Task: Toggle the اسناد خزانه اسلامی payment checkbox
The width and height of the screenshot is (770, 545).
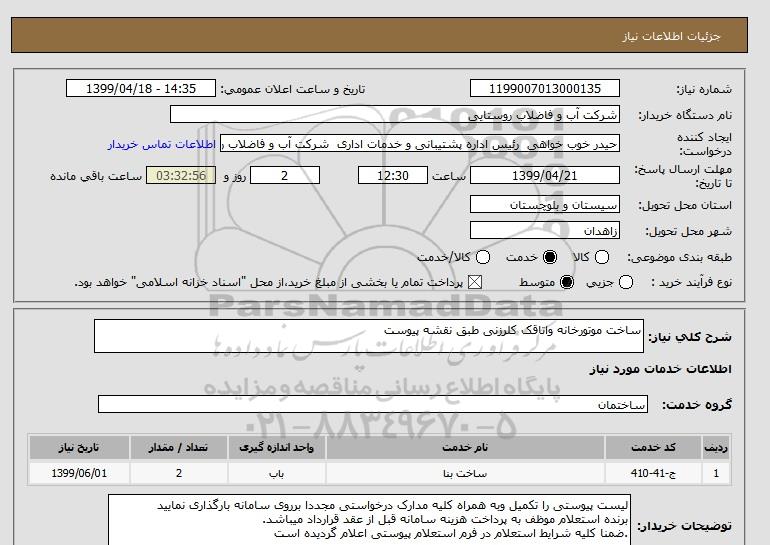Action: pos(474,282)
